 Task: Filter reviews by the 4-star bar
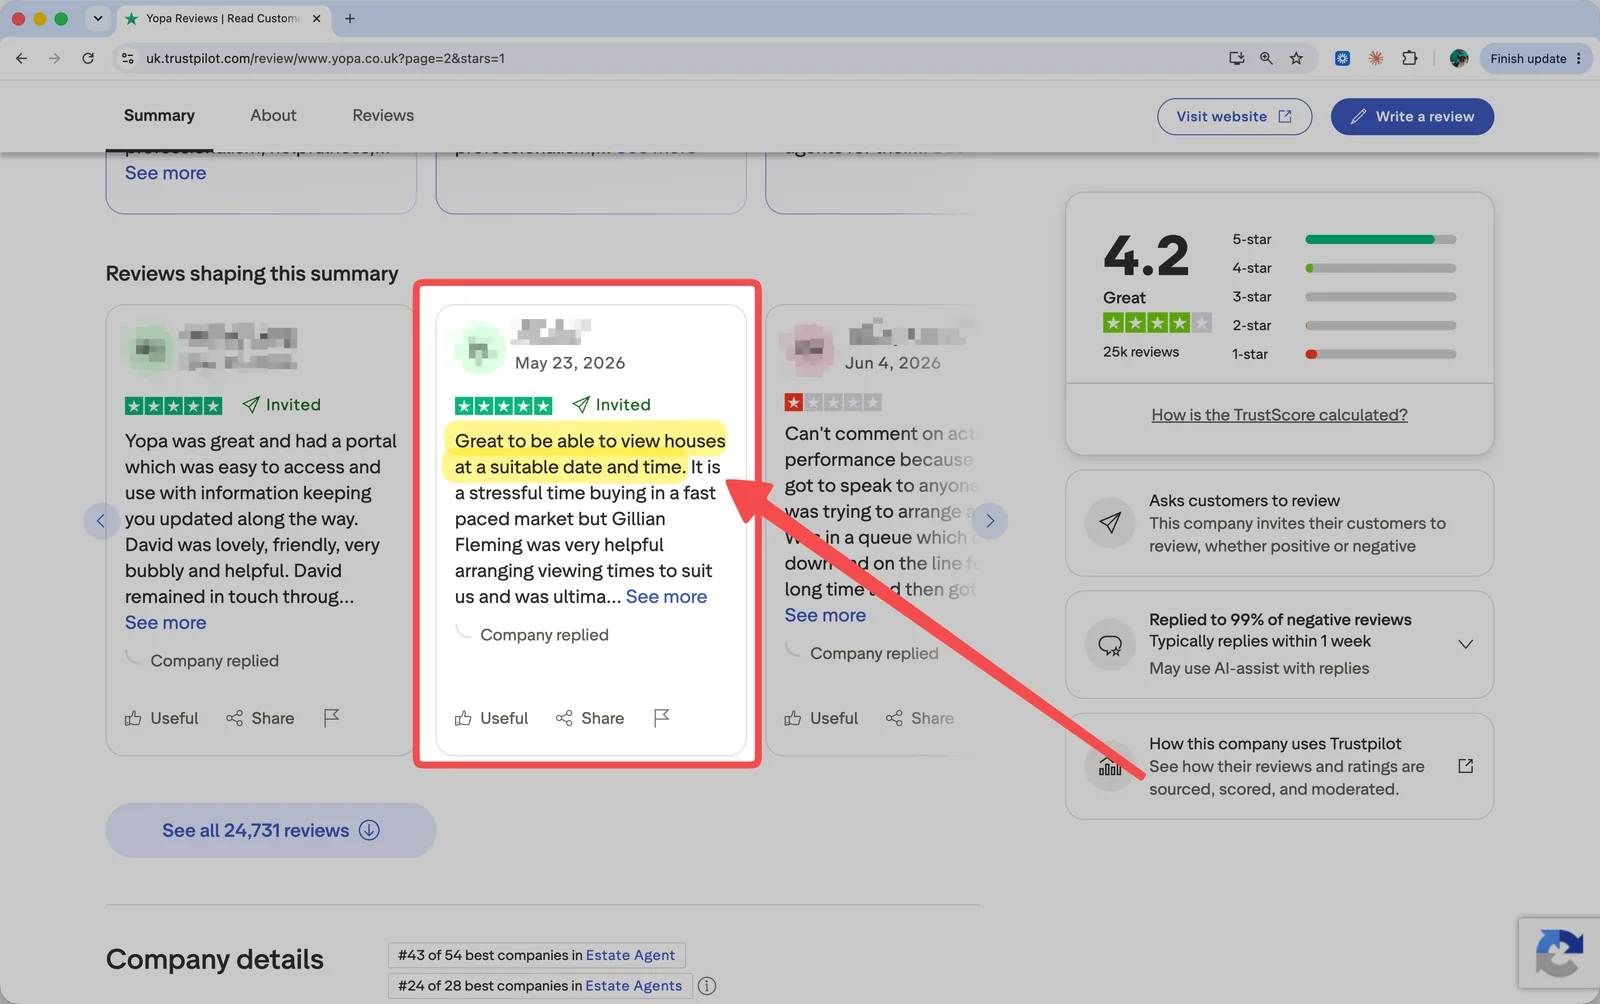click(1380, 268)
